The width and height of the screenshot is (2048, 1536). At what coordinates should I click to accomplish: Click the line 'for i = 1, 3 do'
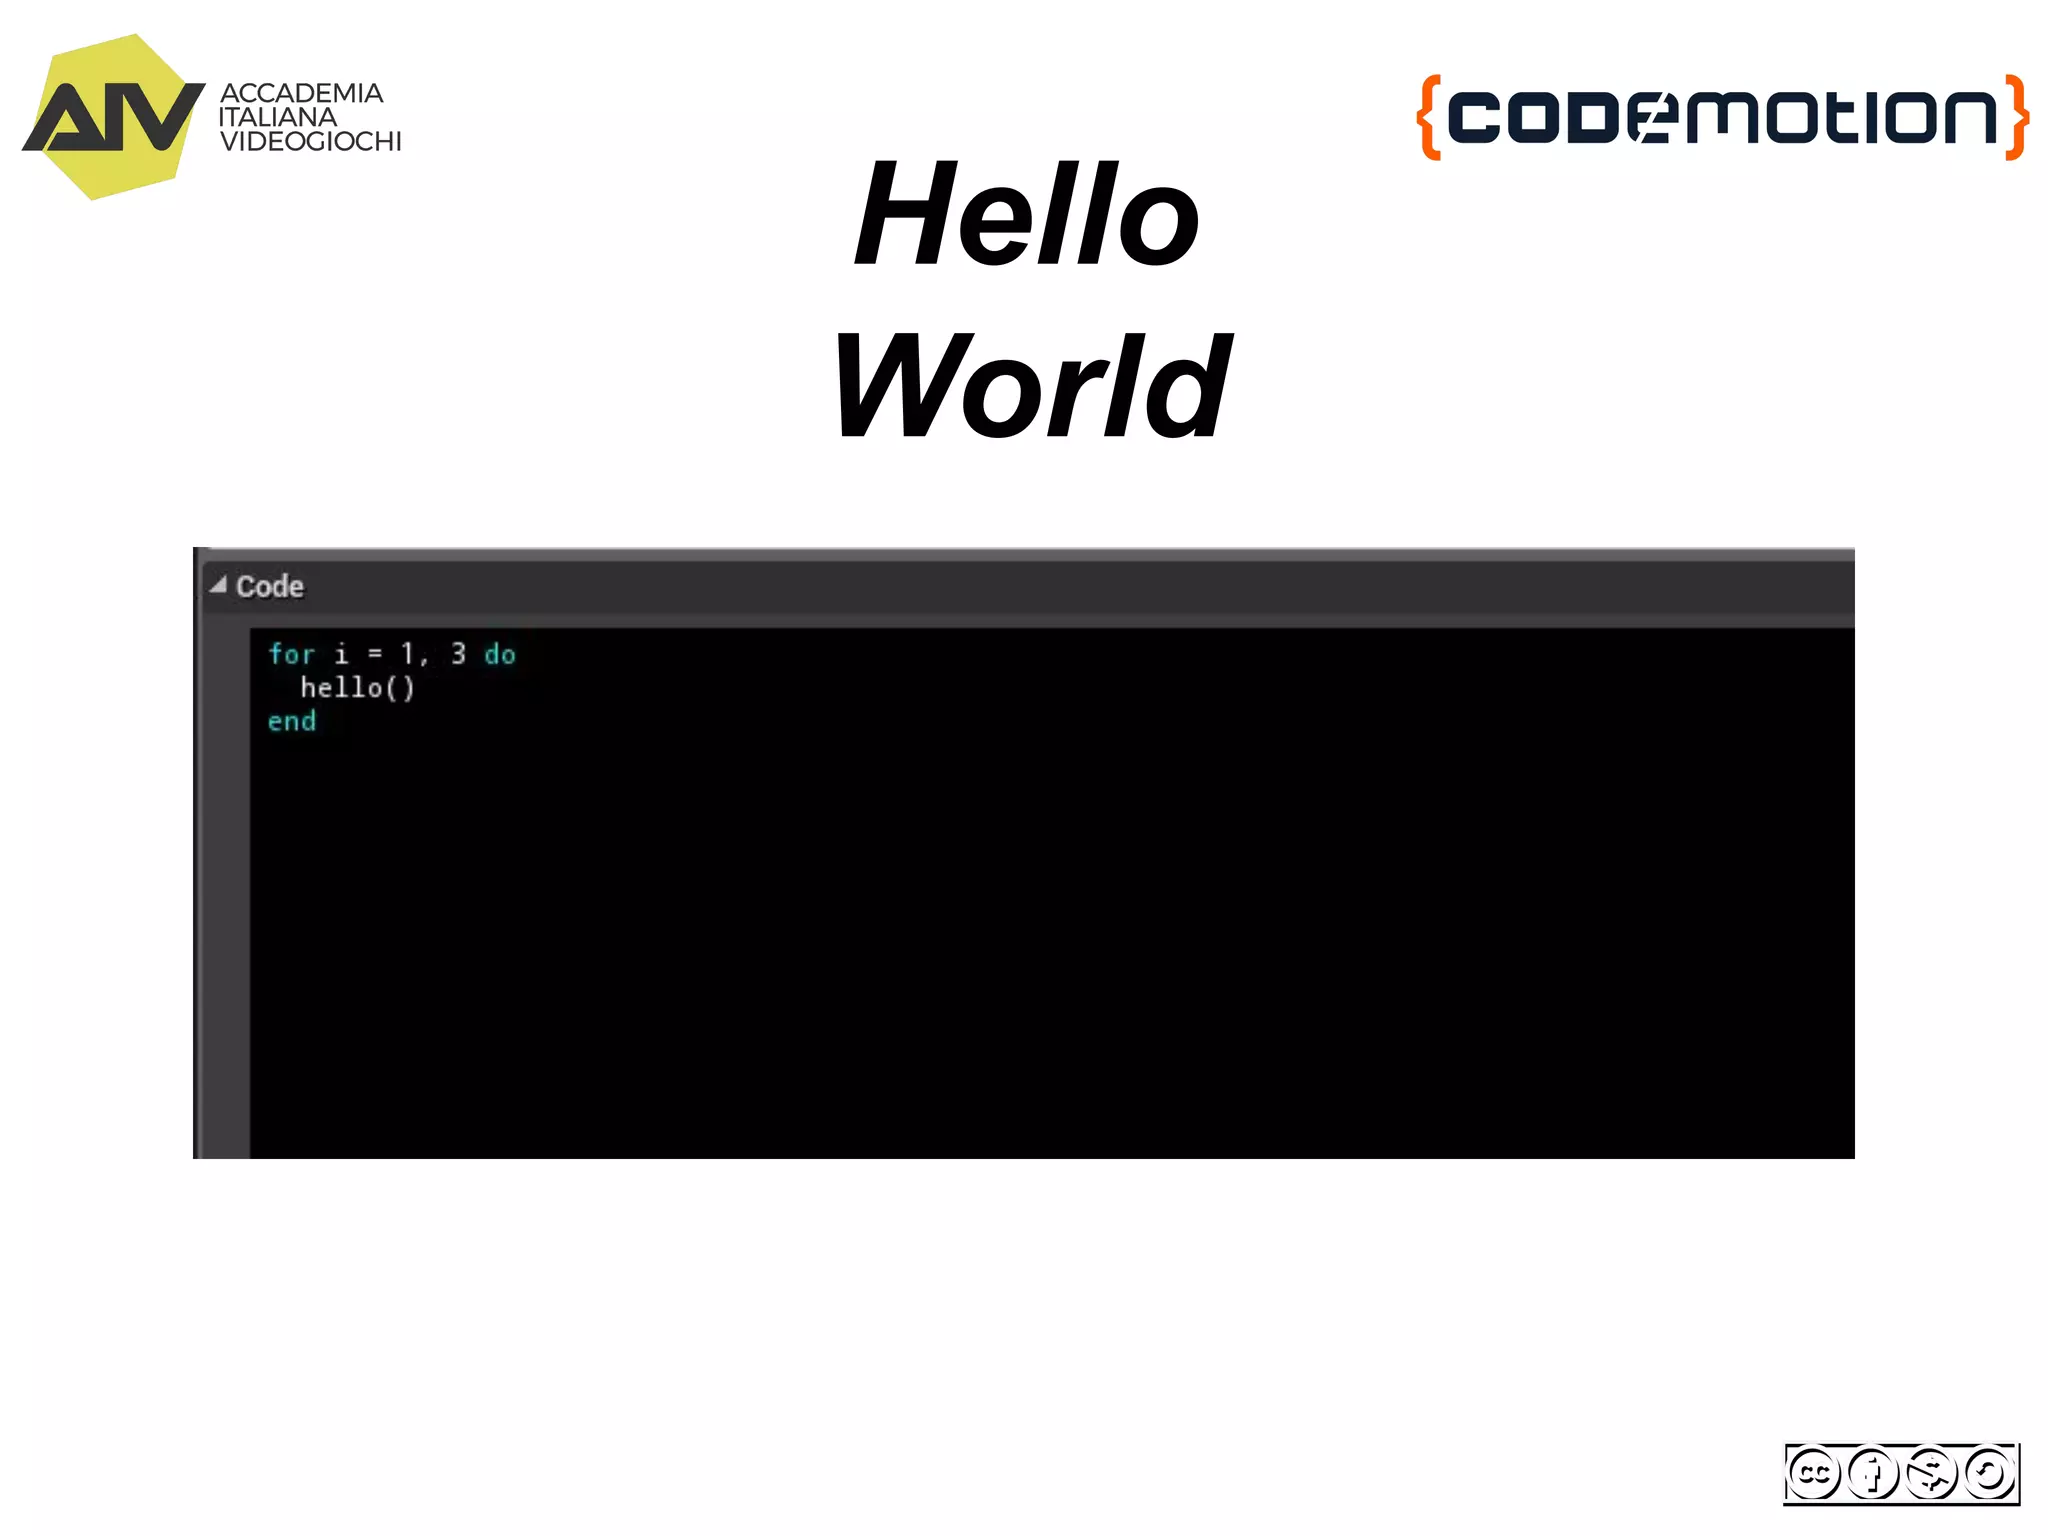[x=392, y=654]
